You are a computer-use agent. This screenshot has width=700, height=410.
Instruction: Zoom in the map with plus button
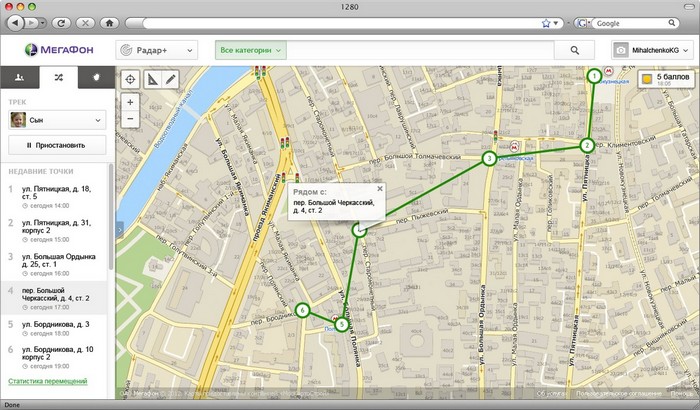click(x=129, y=102)
